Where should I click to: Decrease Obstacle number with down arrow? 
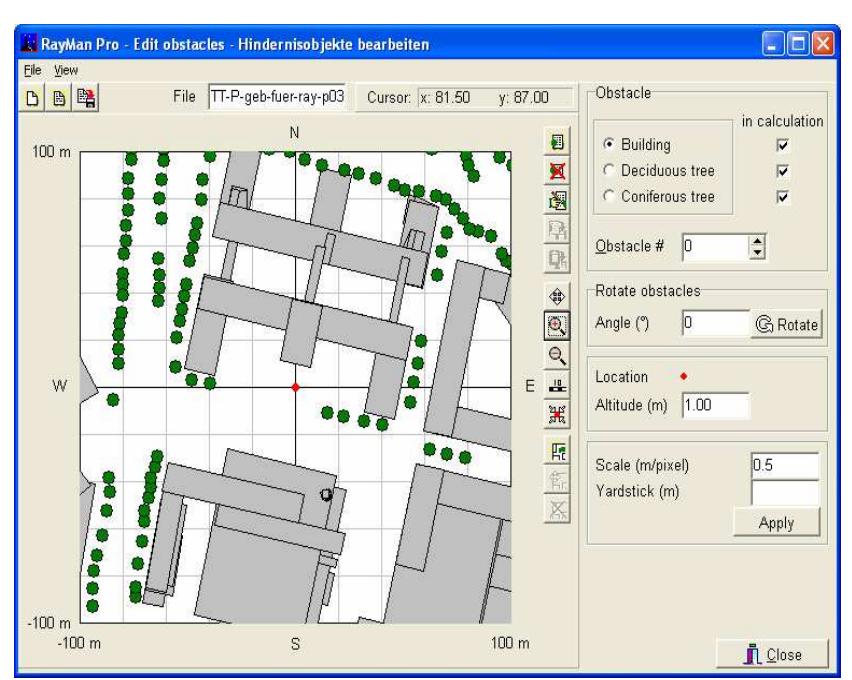[x=757, y=253]
